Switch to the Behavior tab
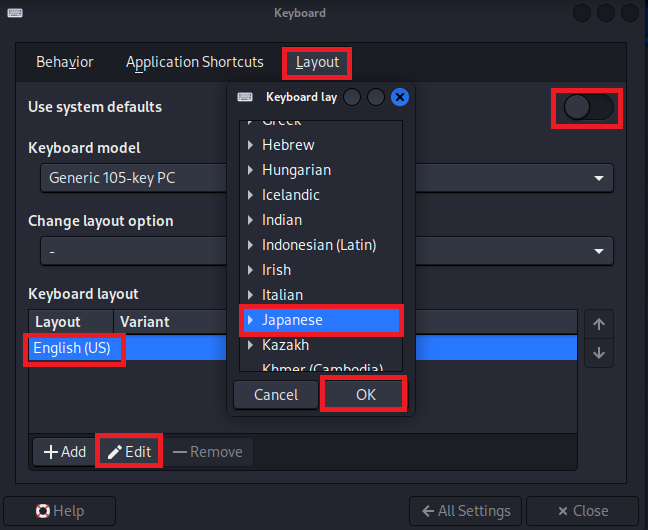648x530 pixels. 65,62
